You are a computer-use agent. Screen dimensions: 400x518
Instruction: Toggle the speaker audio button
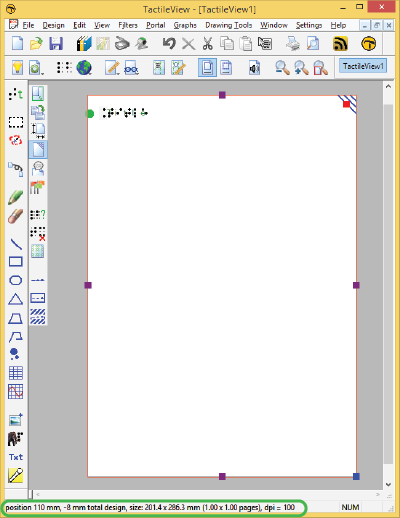point(254,68)
